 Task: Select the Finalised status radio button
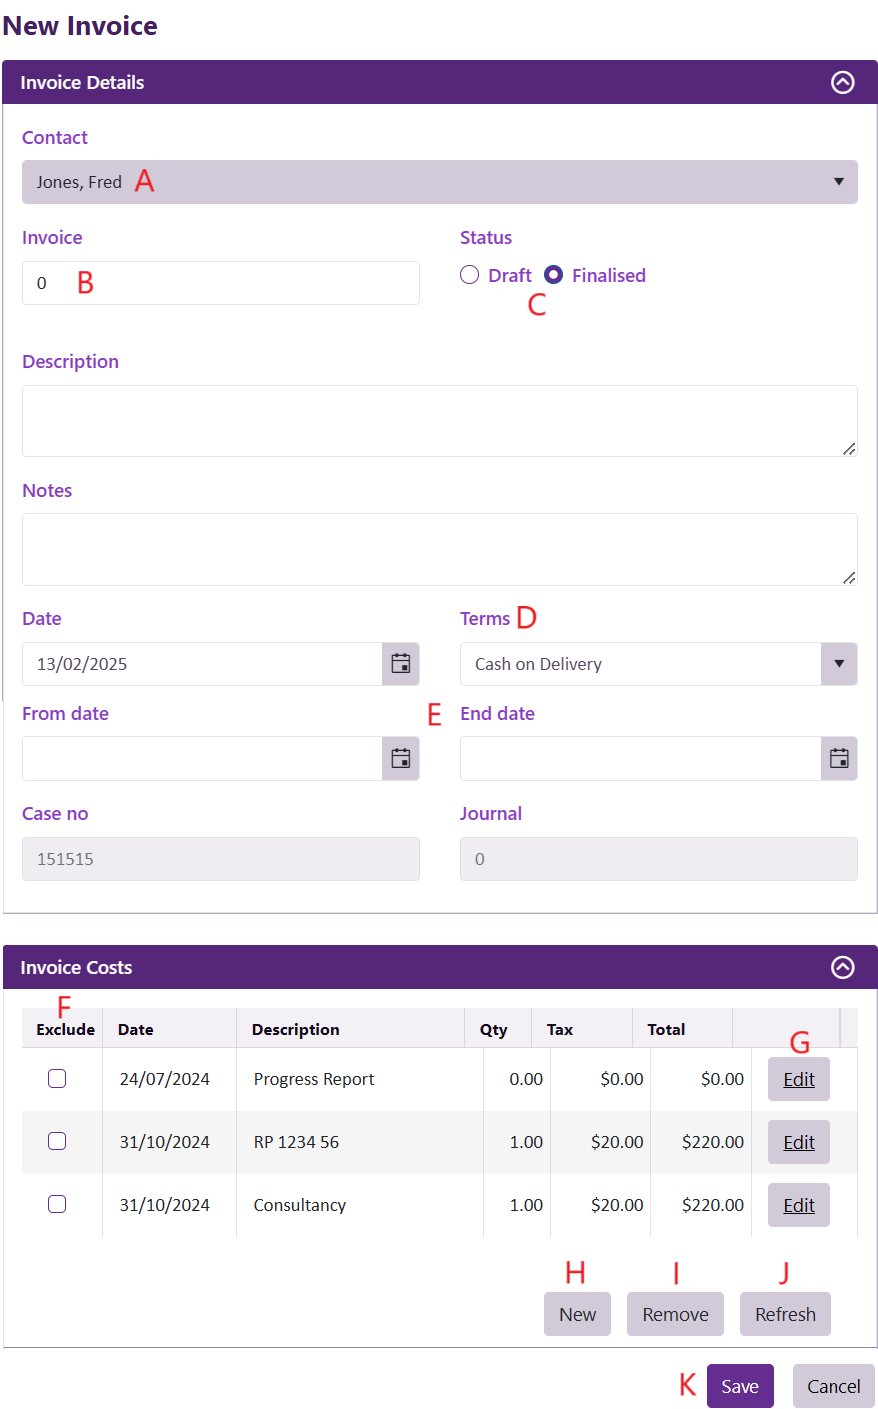click(x=554, y=275)
